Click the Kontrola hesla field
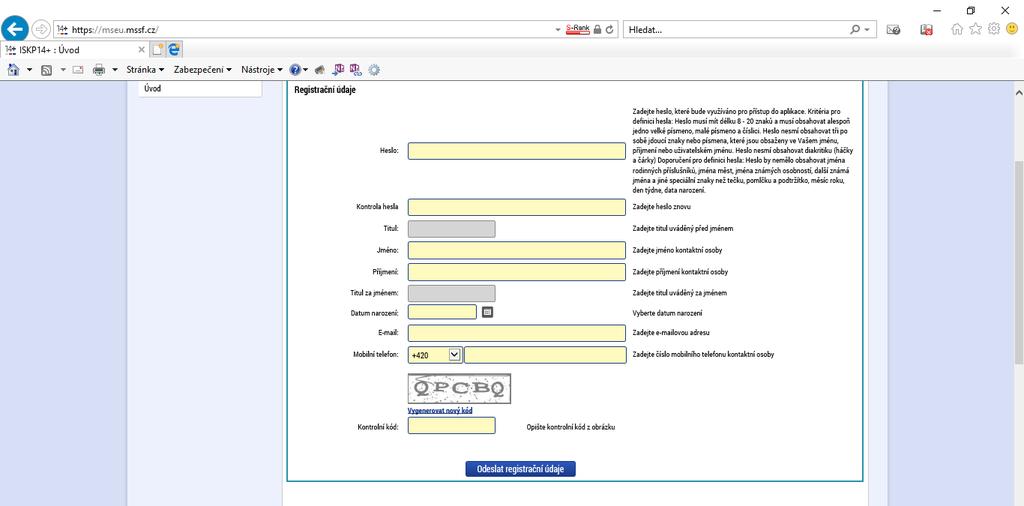The height and width of the screenshot is (506, 1024). click(x=517, y=207)
